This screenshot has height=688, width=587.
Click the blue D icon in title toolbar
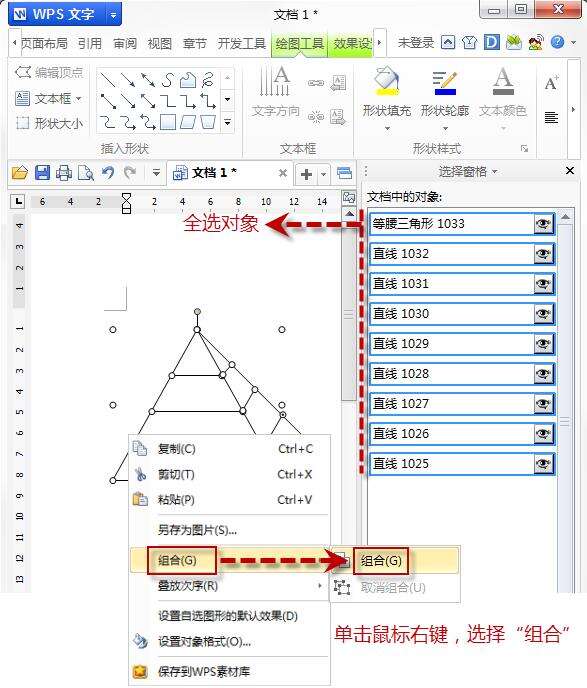[492, 42]
